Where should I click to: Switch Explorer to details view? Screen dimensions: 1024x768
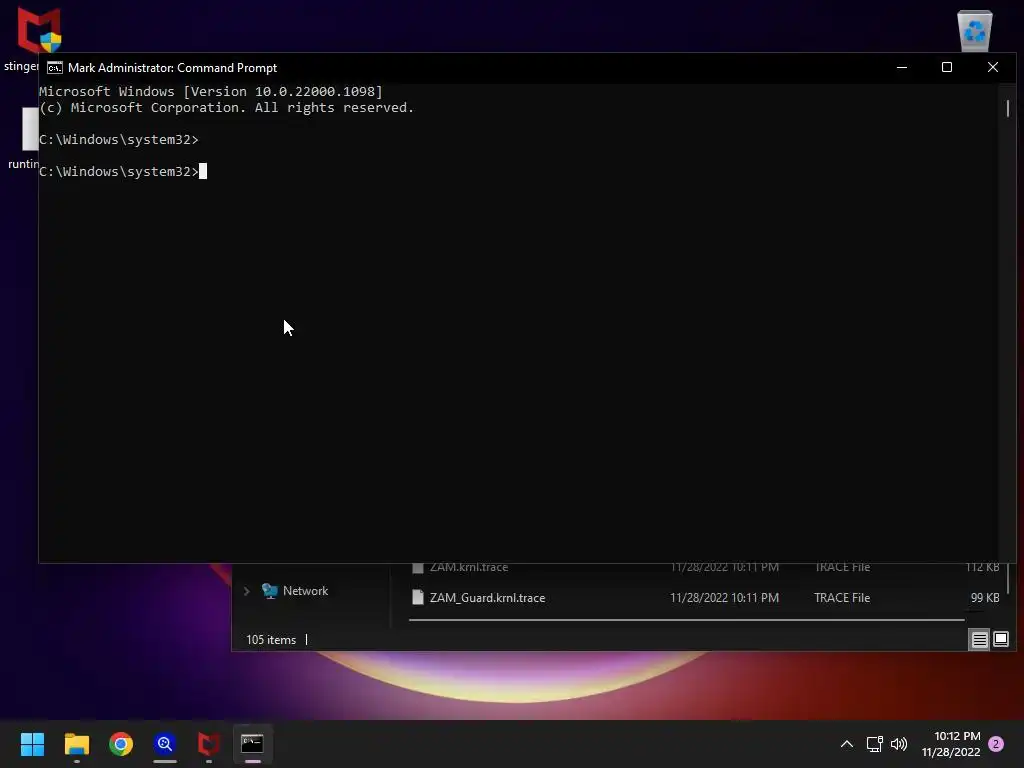[x=980, y=639]
